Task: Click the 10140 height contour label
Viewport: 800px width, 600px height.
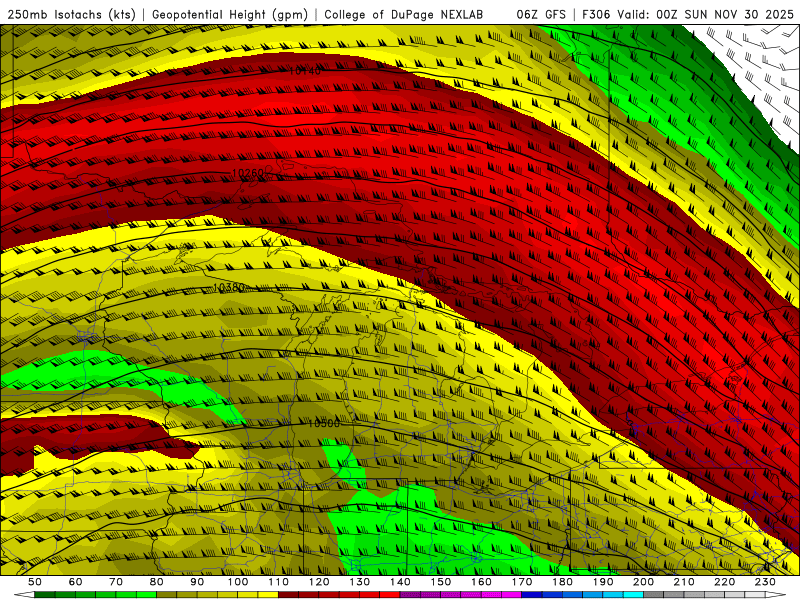Action: pos(305,71)
